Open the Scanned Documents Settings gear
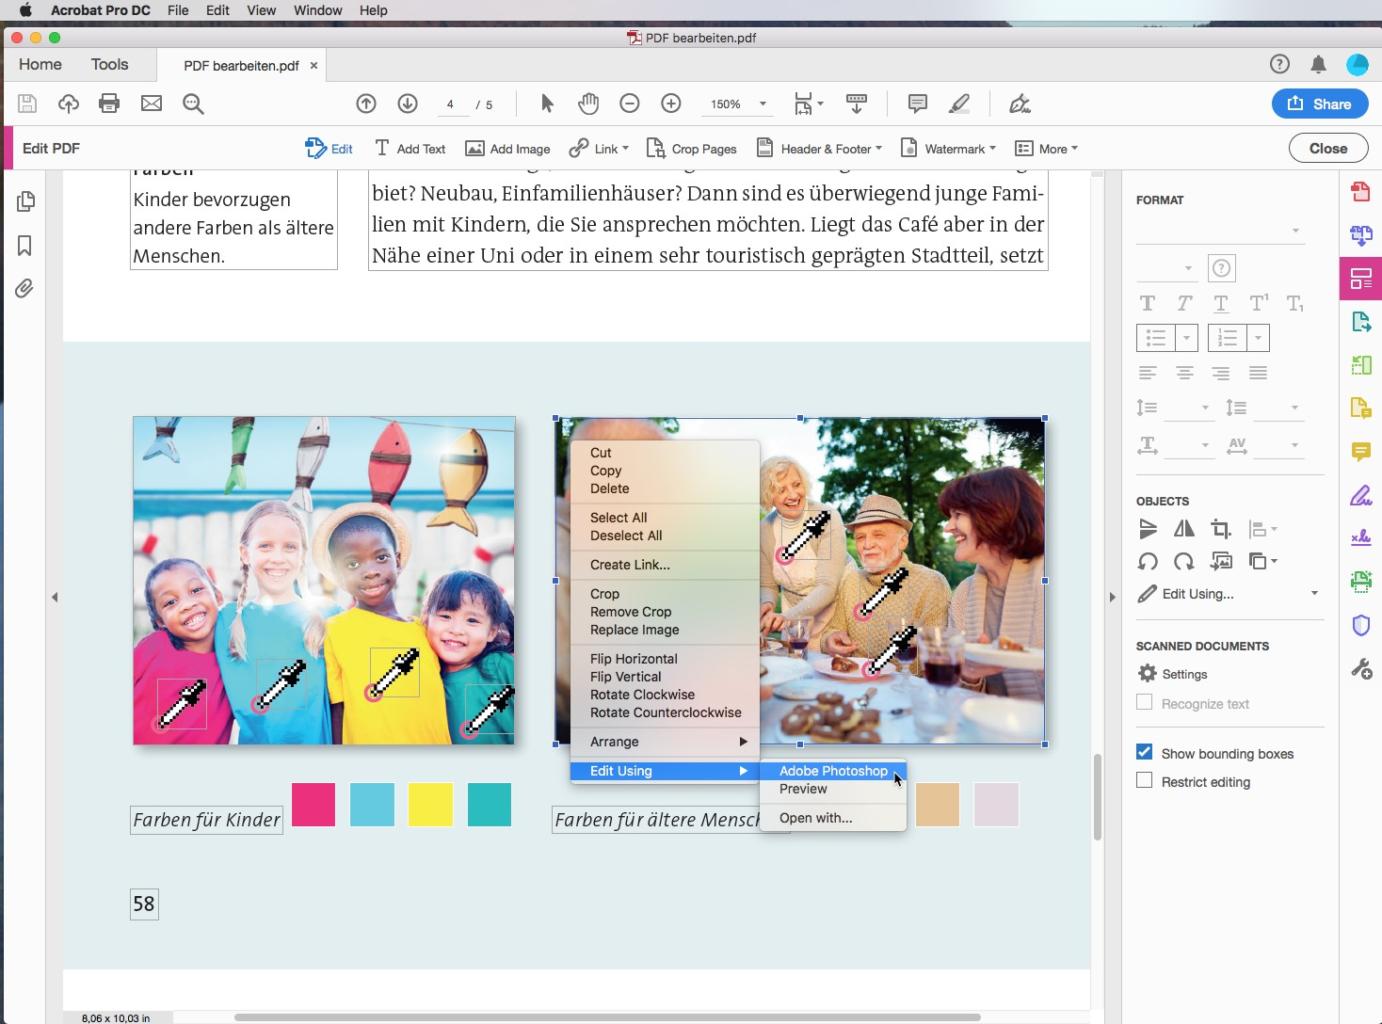The height and width of the screenshot is (1024, 1382). 1148,674
